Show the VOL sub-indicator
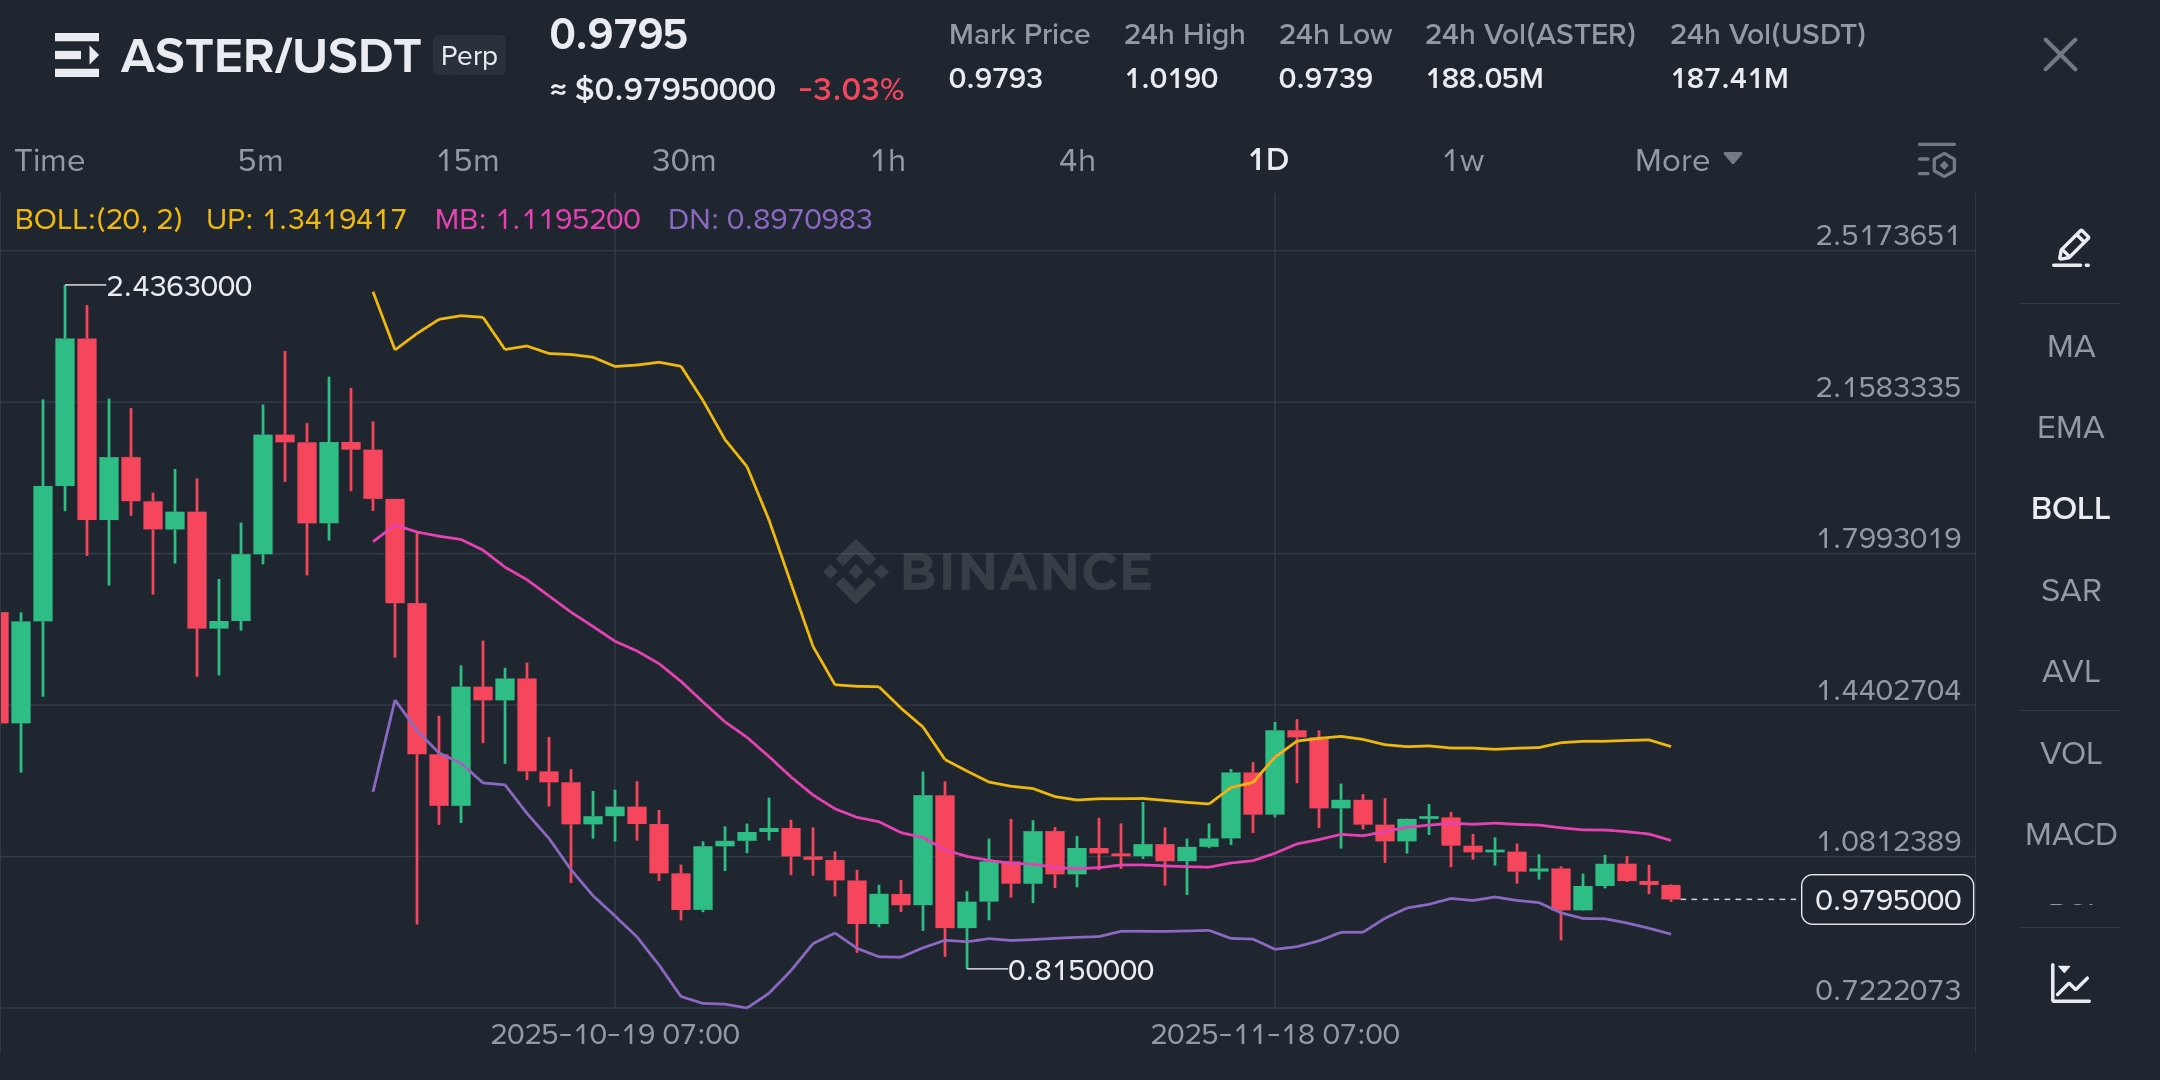 2070,753
